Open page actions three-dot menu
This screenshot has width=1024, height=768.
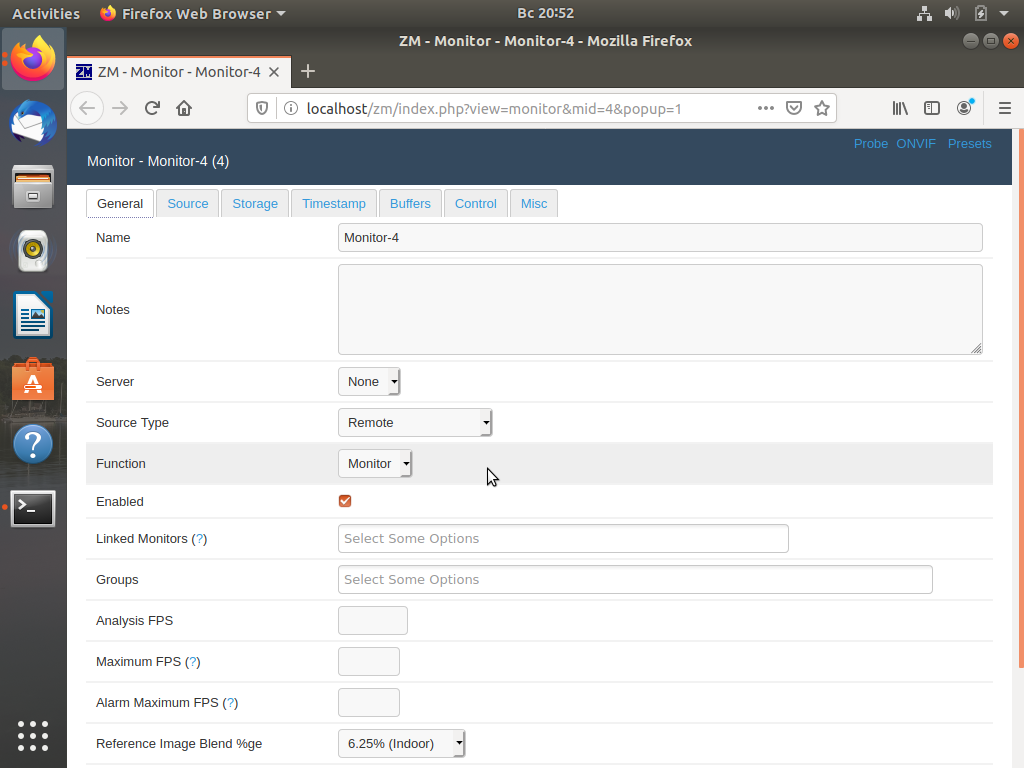pos(765,108)
